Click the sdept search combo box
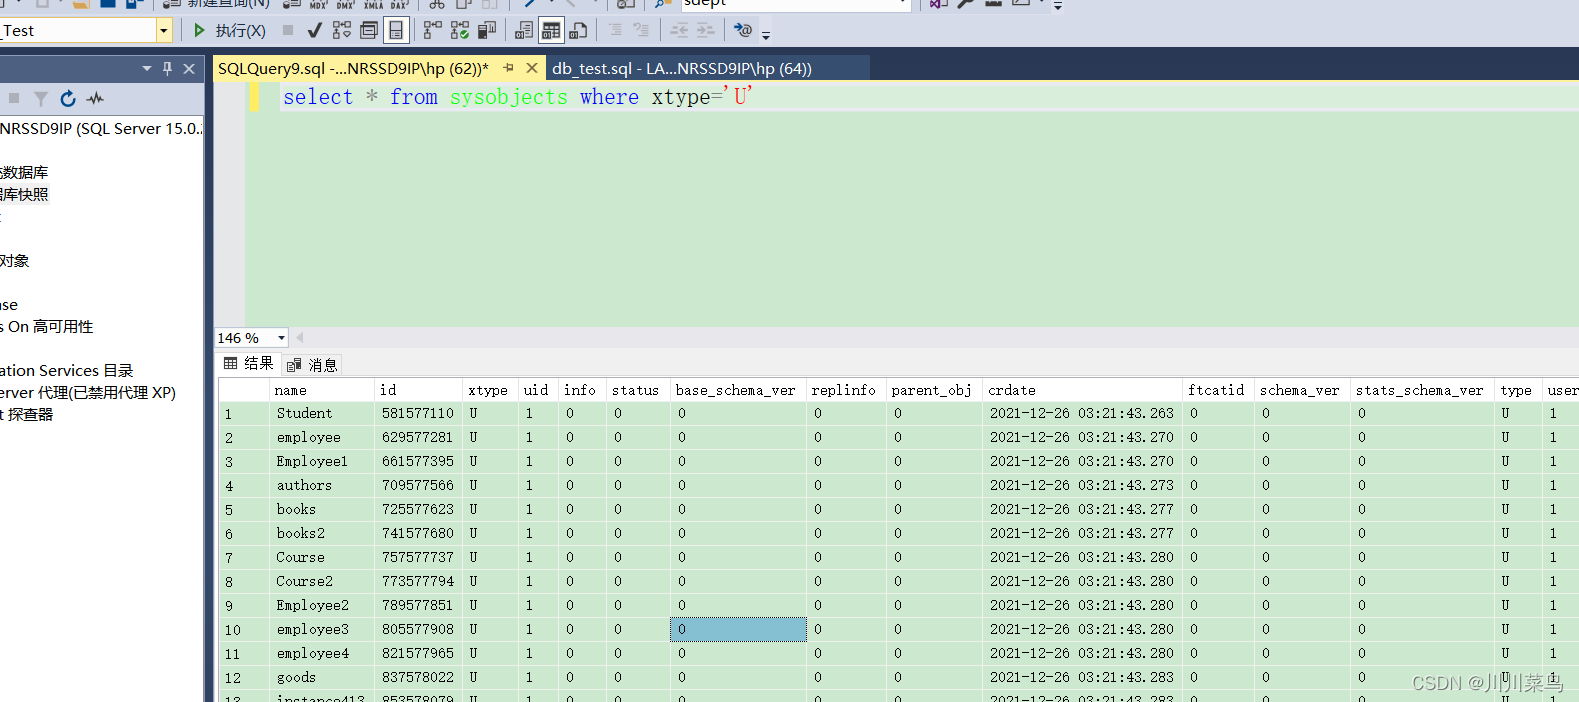The height and width of the screenshot is (702, 1579). [797, 4]
